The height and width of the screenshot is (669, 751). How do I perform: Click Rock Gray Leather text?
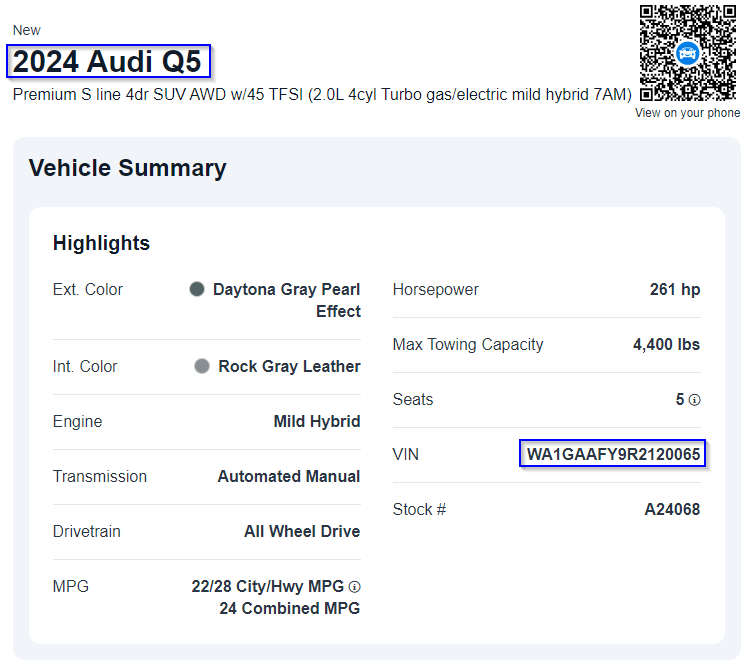[x=289, y=366]
